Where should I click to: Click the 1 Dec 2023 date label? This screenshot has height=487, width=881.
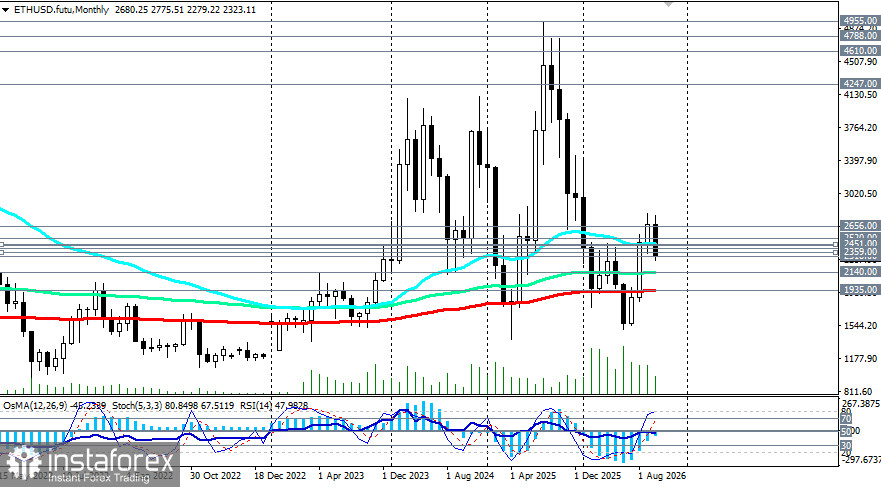(405, 476)
